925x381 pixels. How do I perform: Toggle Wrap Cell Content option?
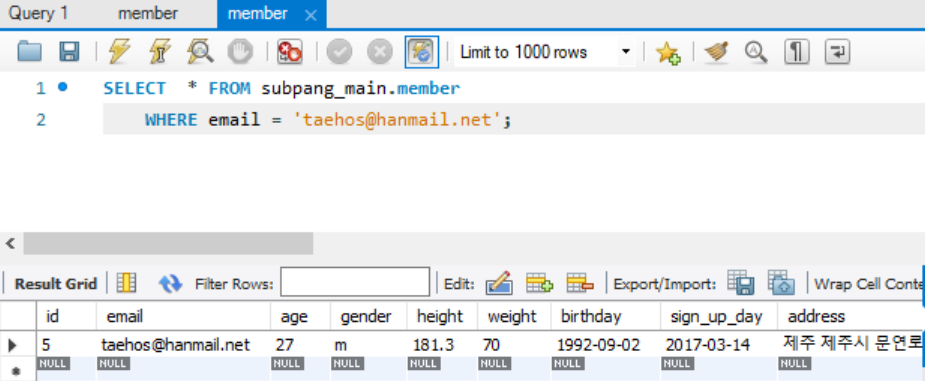[868, 284]
